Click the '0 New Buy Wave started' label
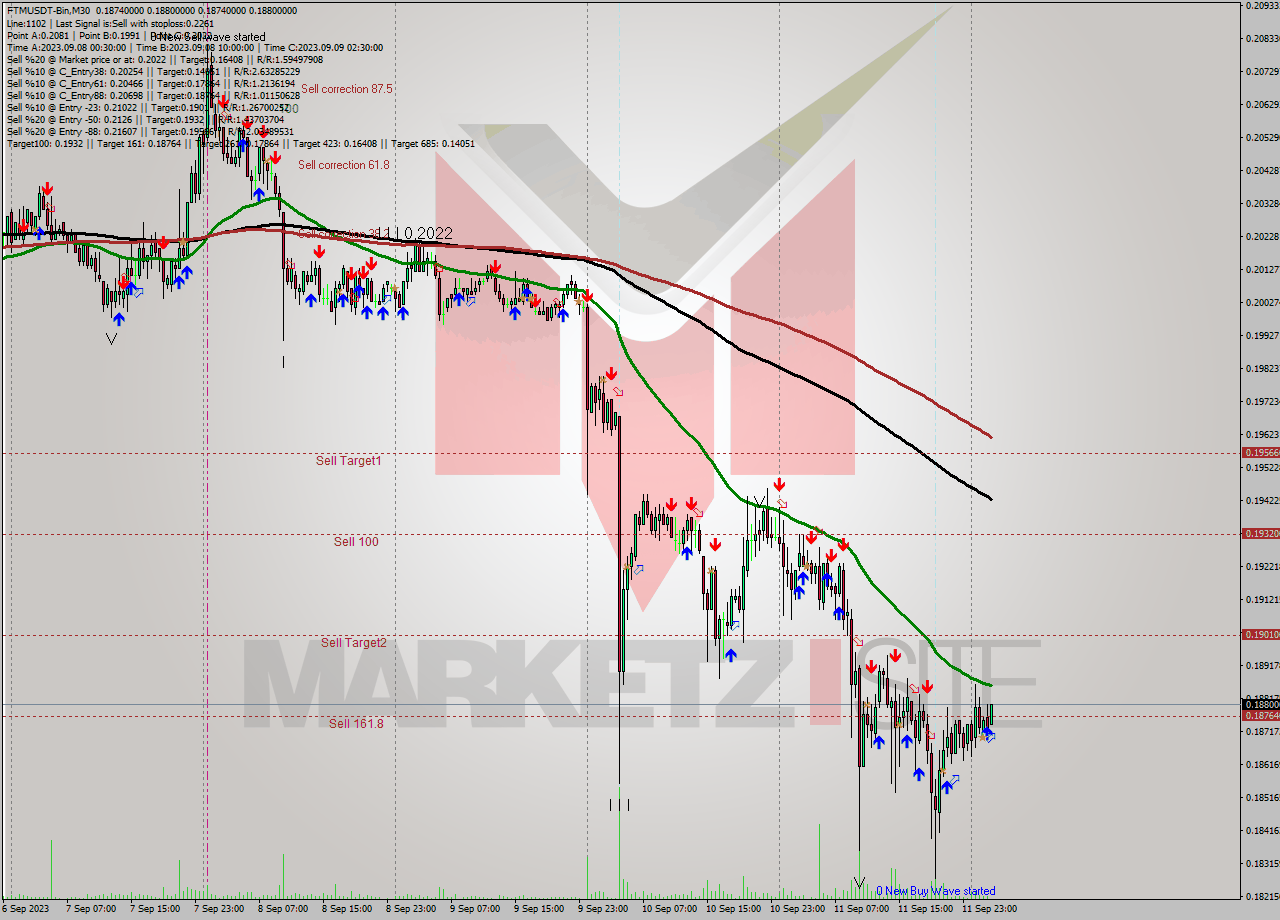This screenshot has height=920, width=1280. [936, 891]
